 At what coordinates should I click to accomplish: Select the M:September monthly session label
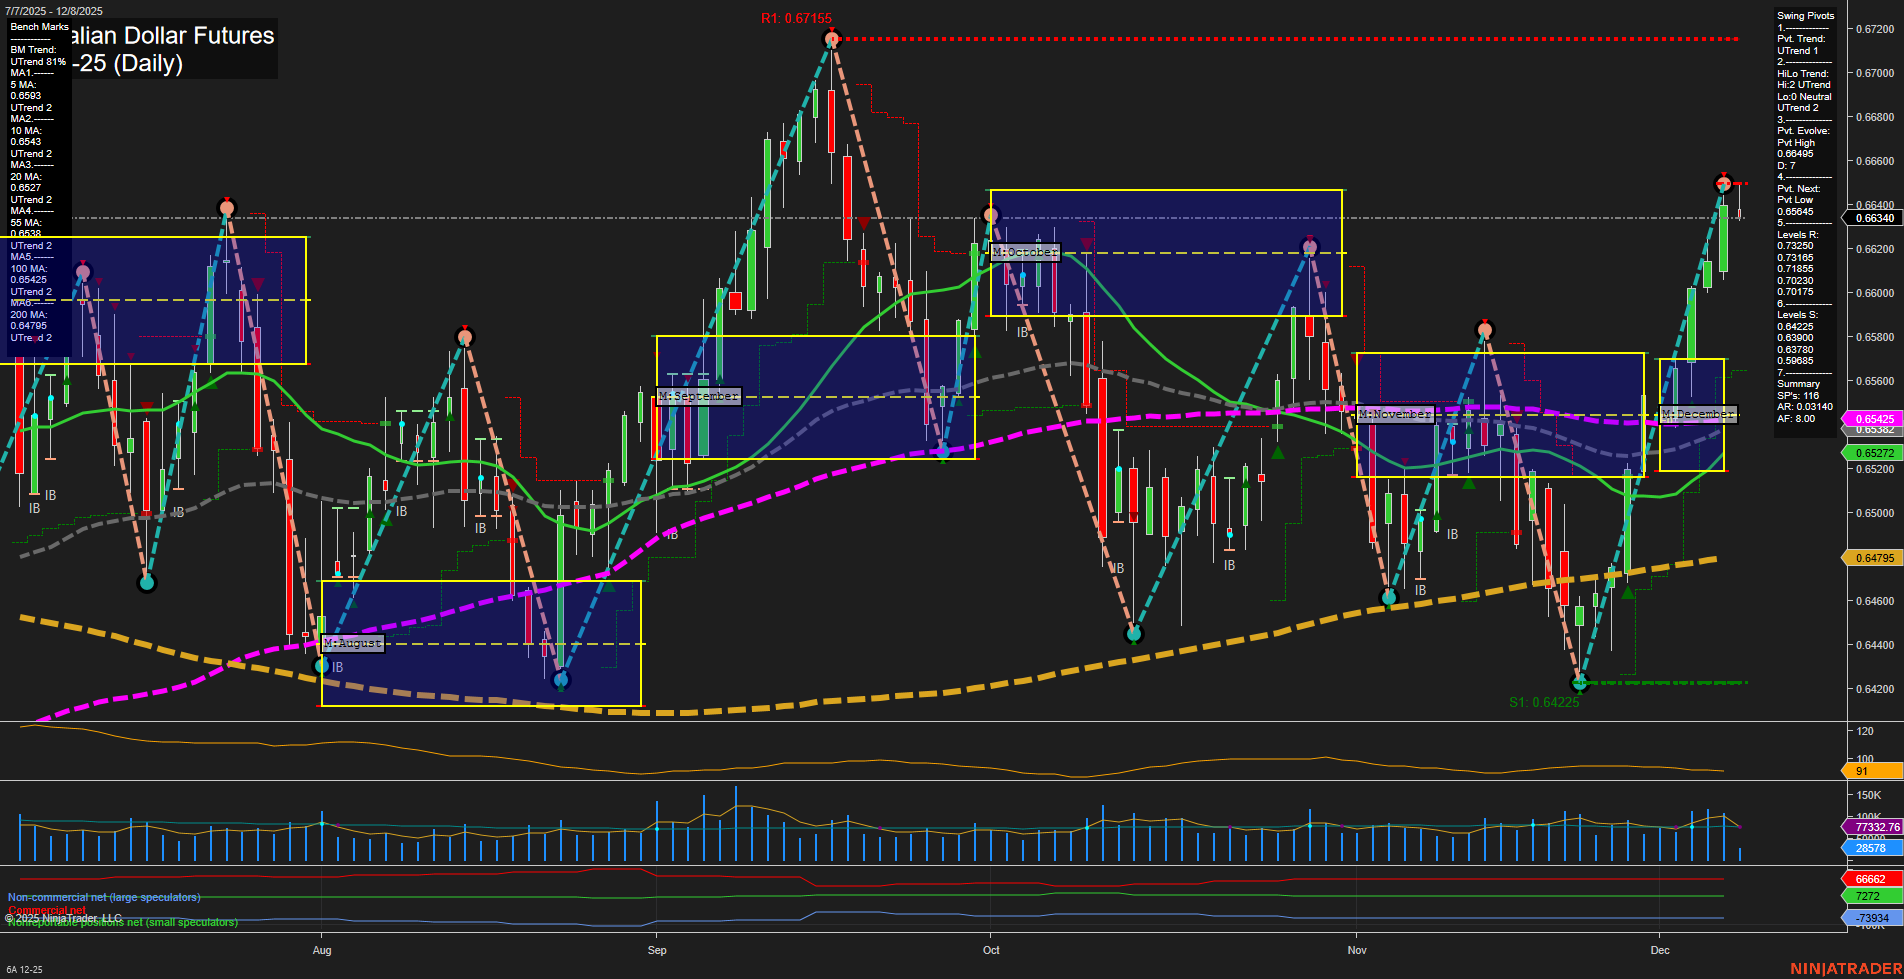(x=698, y=396)
